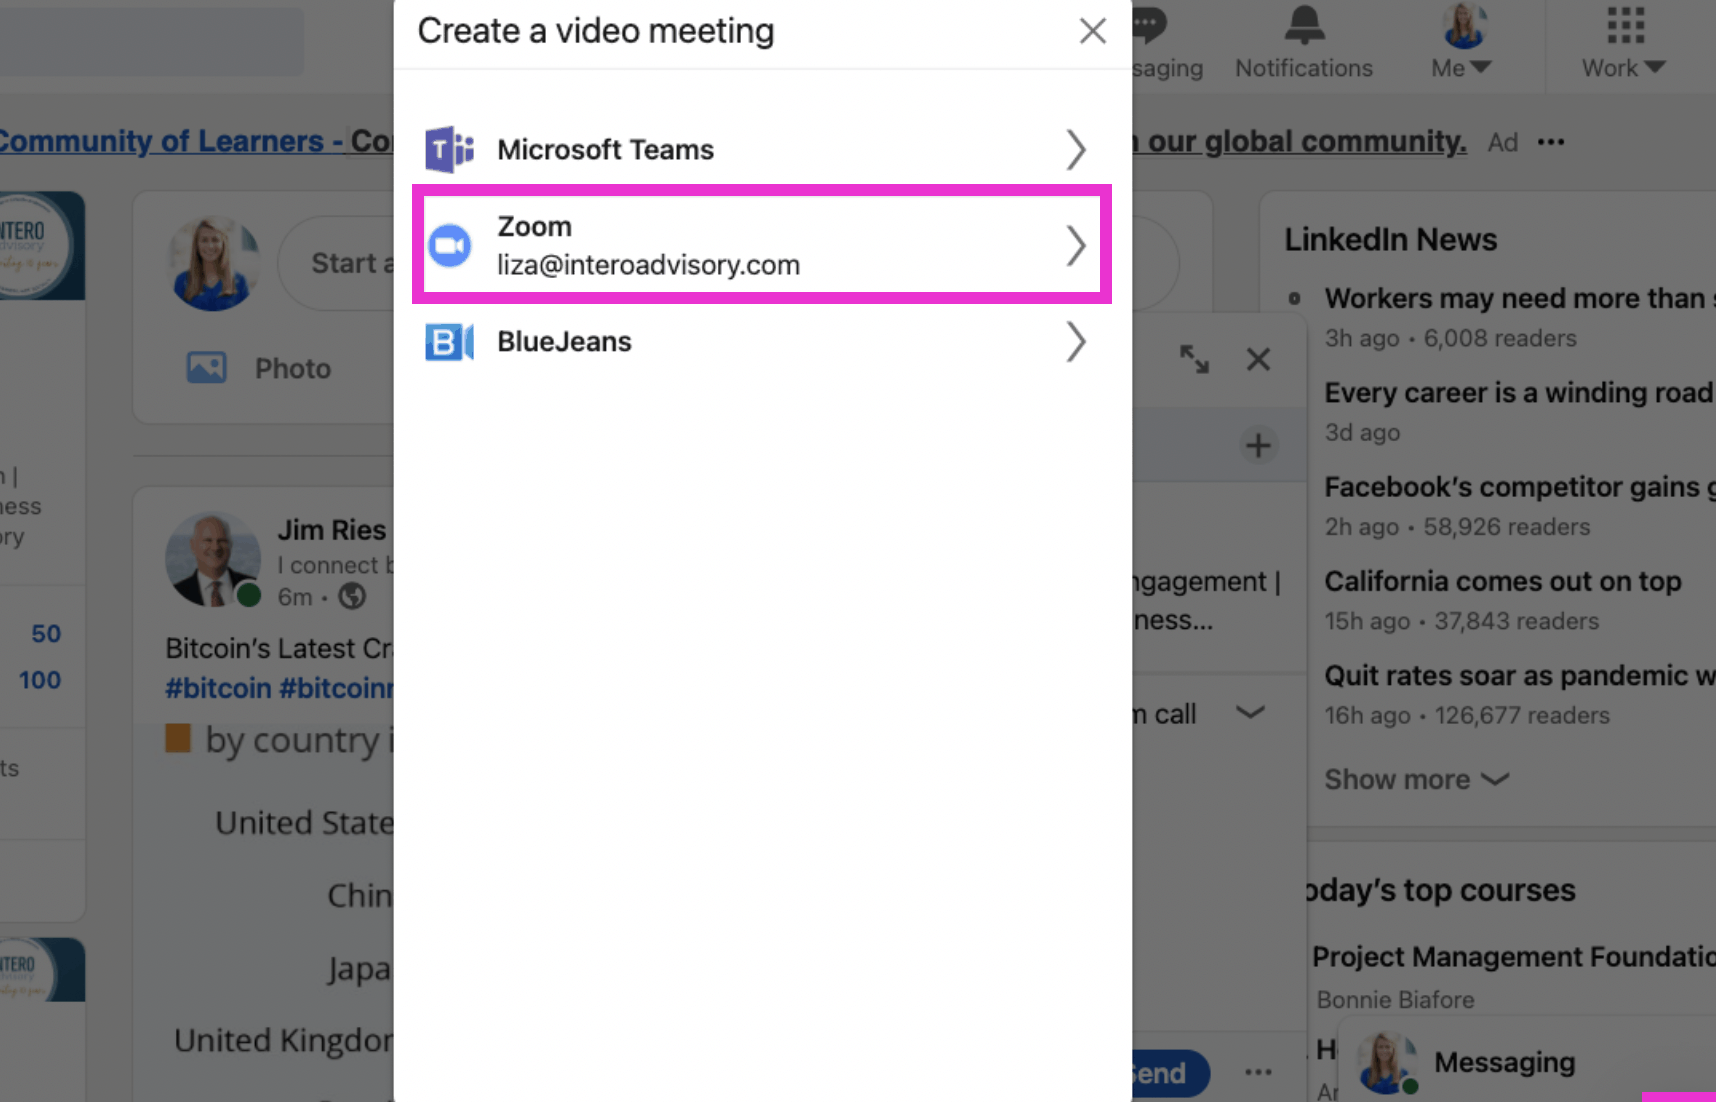Expand the messaging conversation window
1716x1102 pixels.
(x=1194, y=359)
